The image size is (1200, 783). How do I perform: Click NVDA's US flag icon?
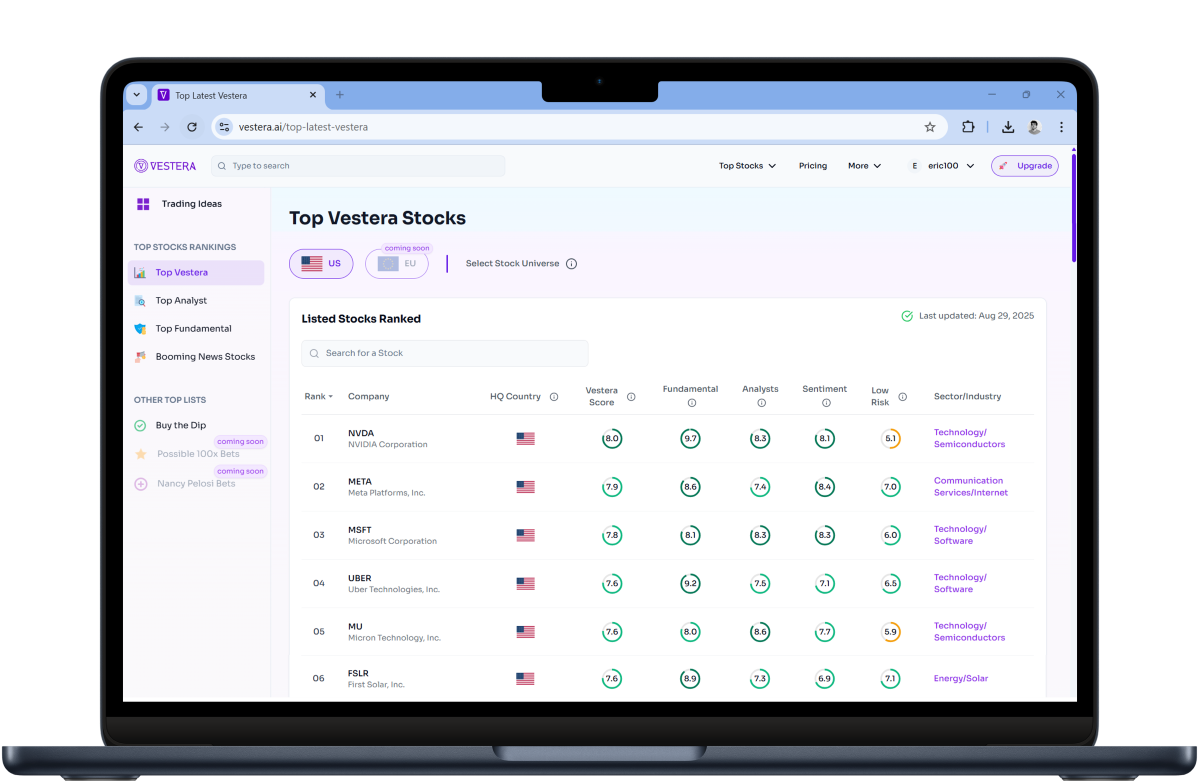pos(526,439)
